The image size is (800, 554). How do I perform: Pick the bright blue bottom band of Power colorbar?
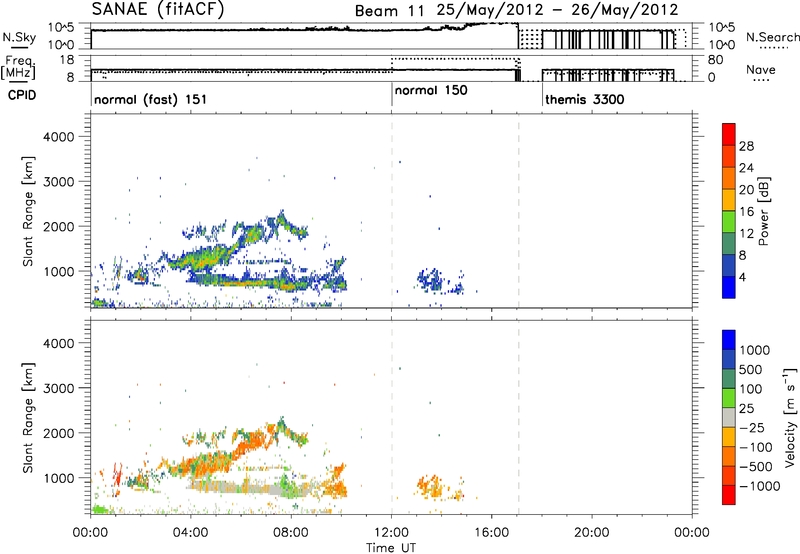pyautogui.click(x=729, y=287)
